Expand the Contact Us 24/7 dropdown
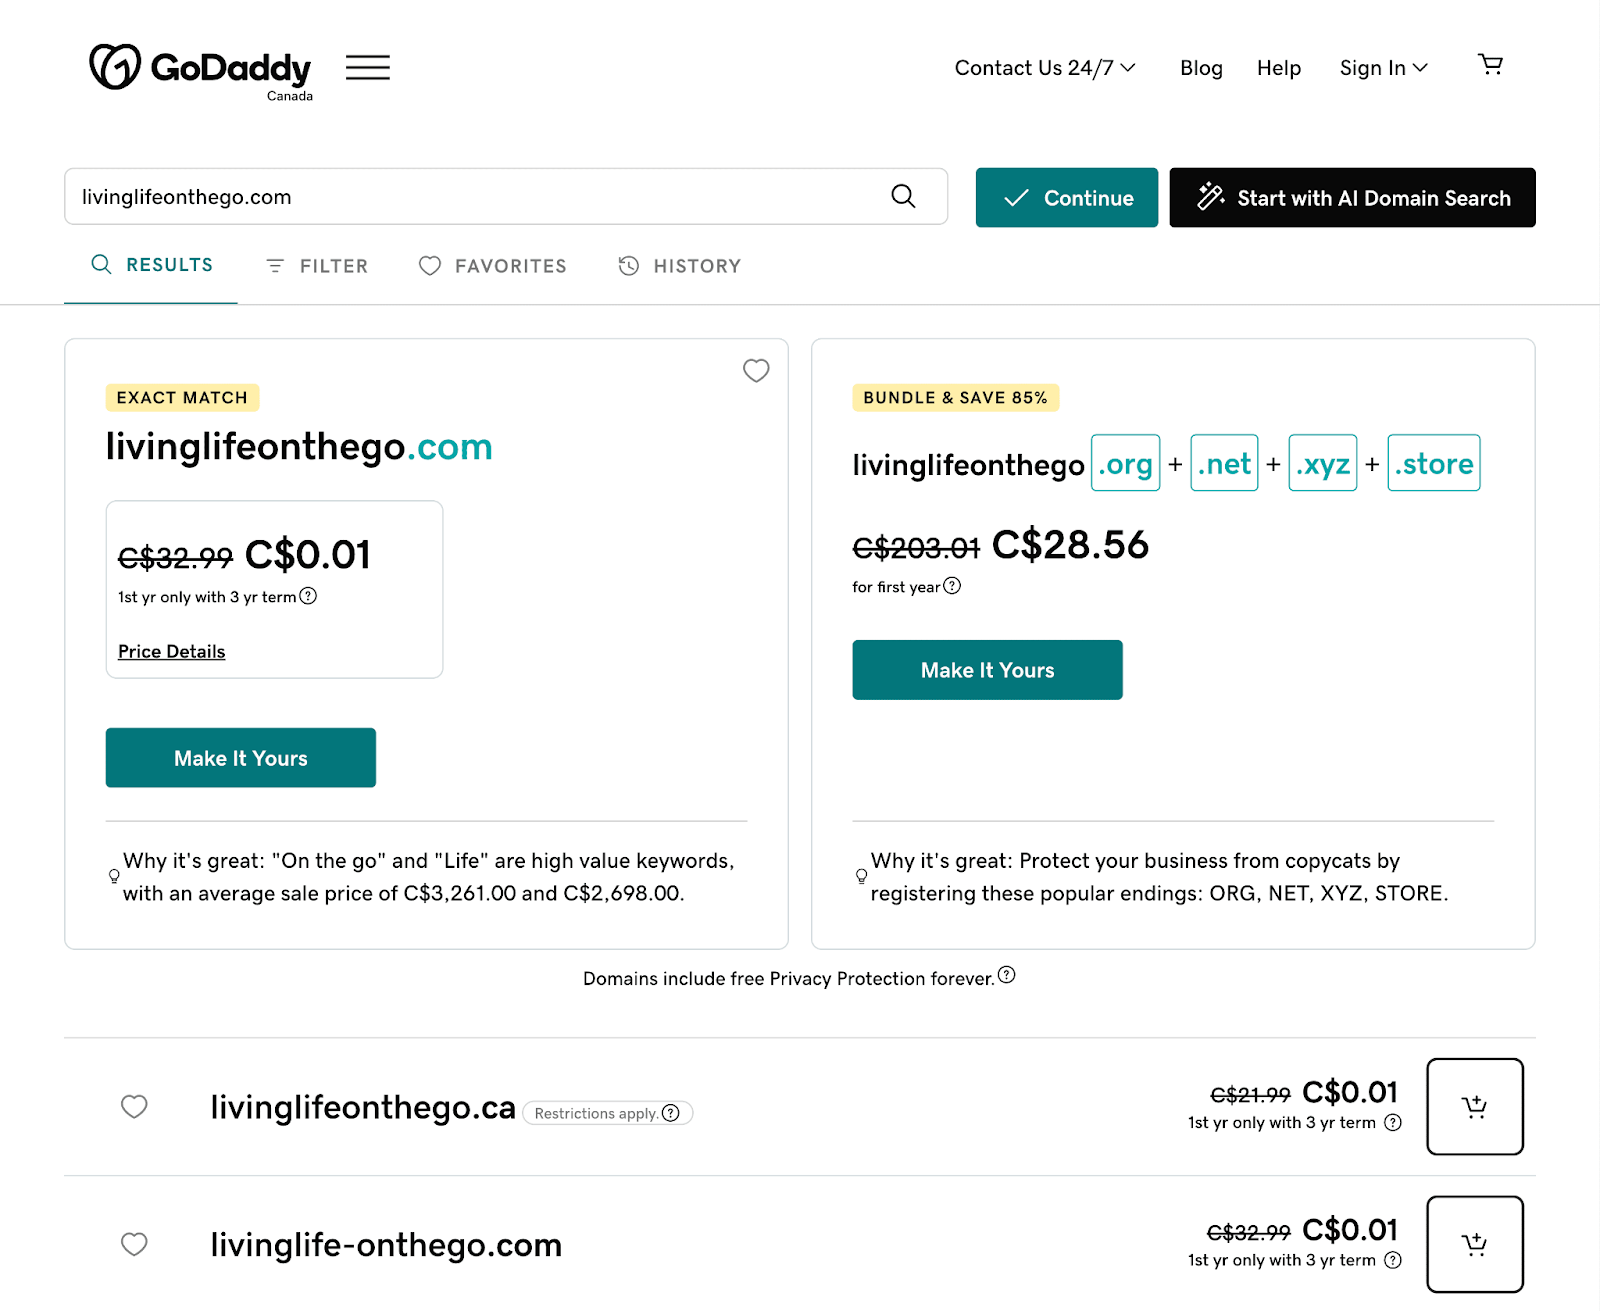1600x1311 pixels. point(1044,67)
